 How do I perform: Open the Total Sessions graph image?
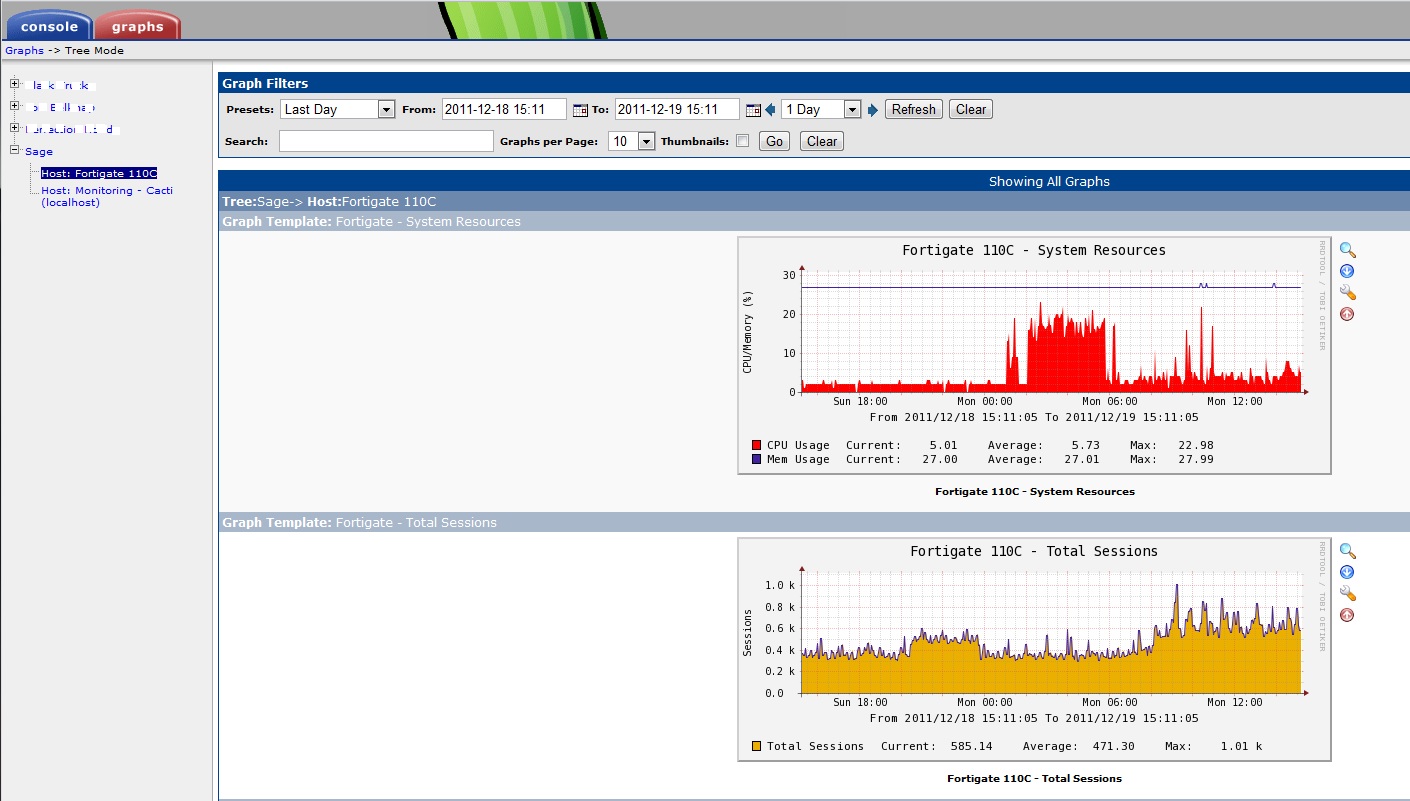(1034, 649)
